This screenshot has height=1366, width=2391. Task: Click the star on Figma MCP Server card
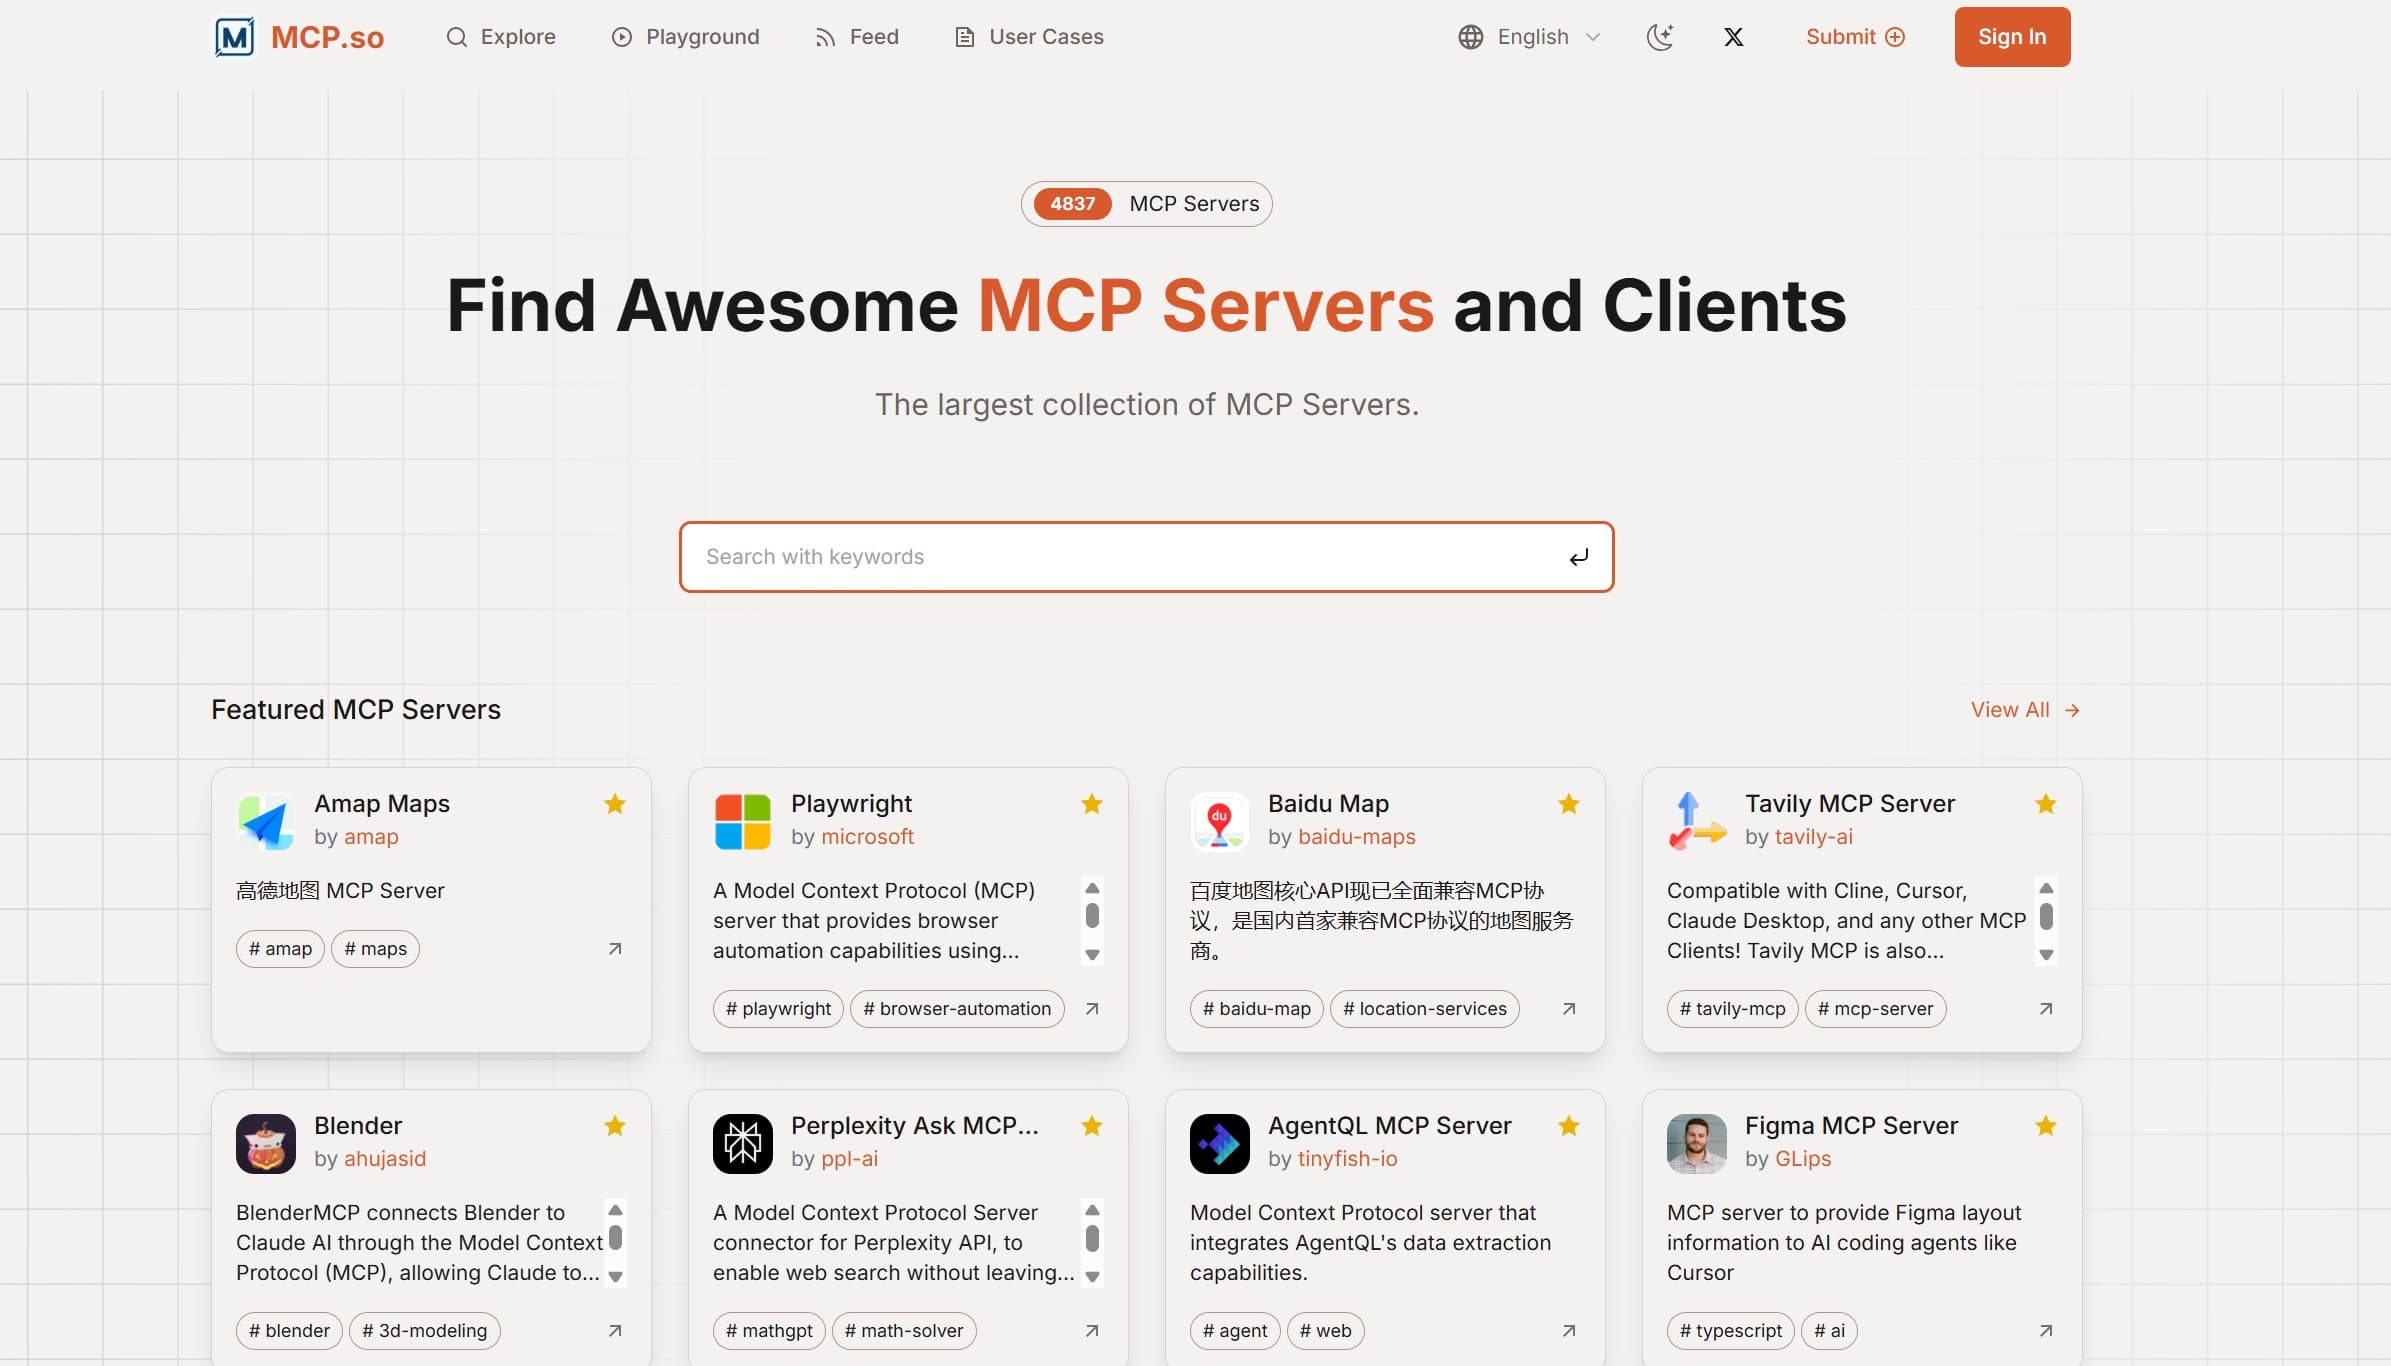(x=2046, y=1126)
